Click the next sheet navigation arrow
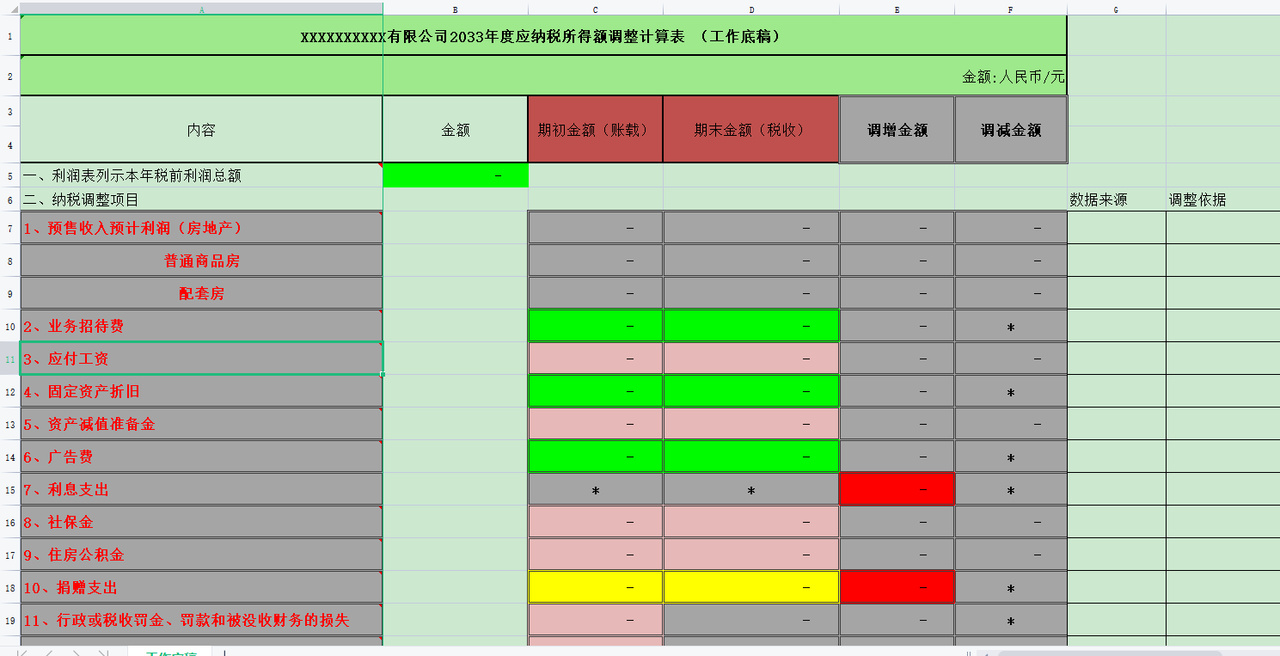This screenshot has width=1280, height=656. click(x=77, y=651)
